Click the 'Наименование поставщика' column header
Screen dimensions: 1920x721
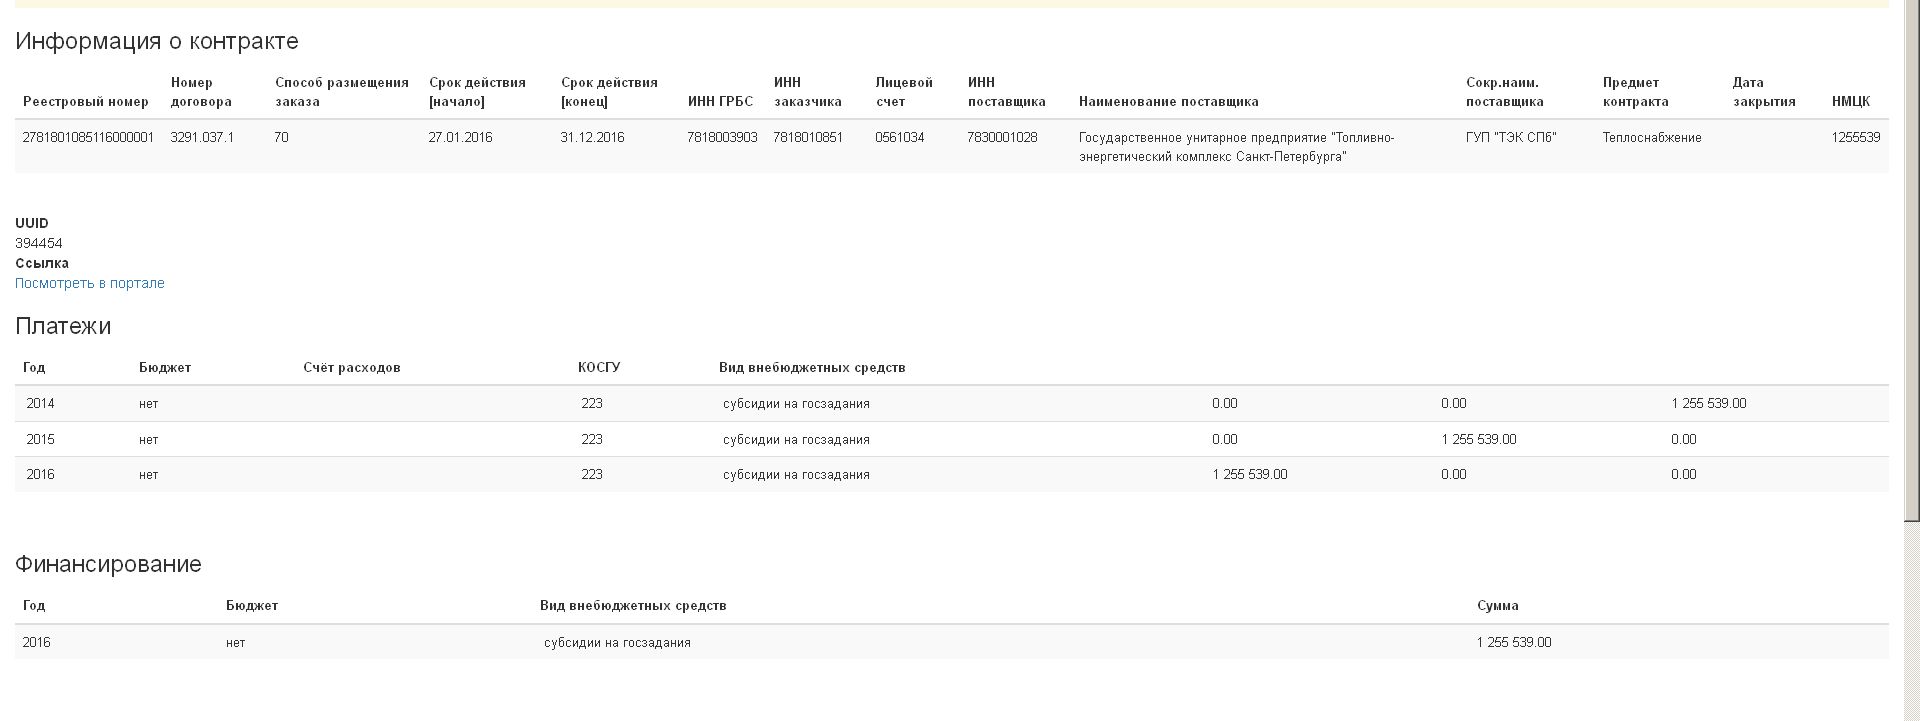[x=1168, y=101]
